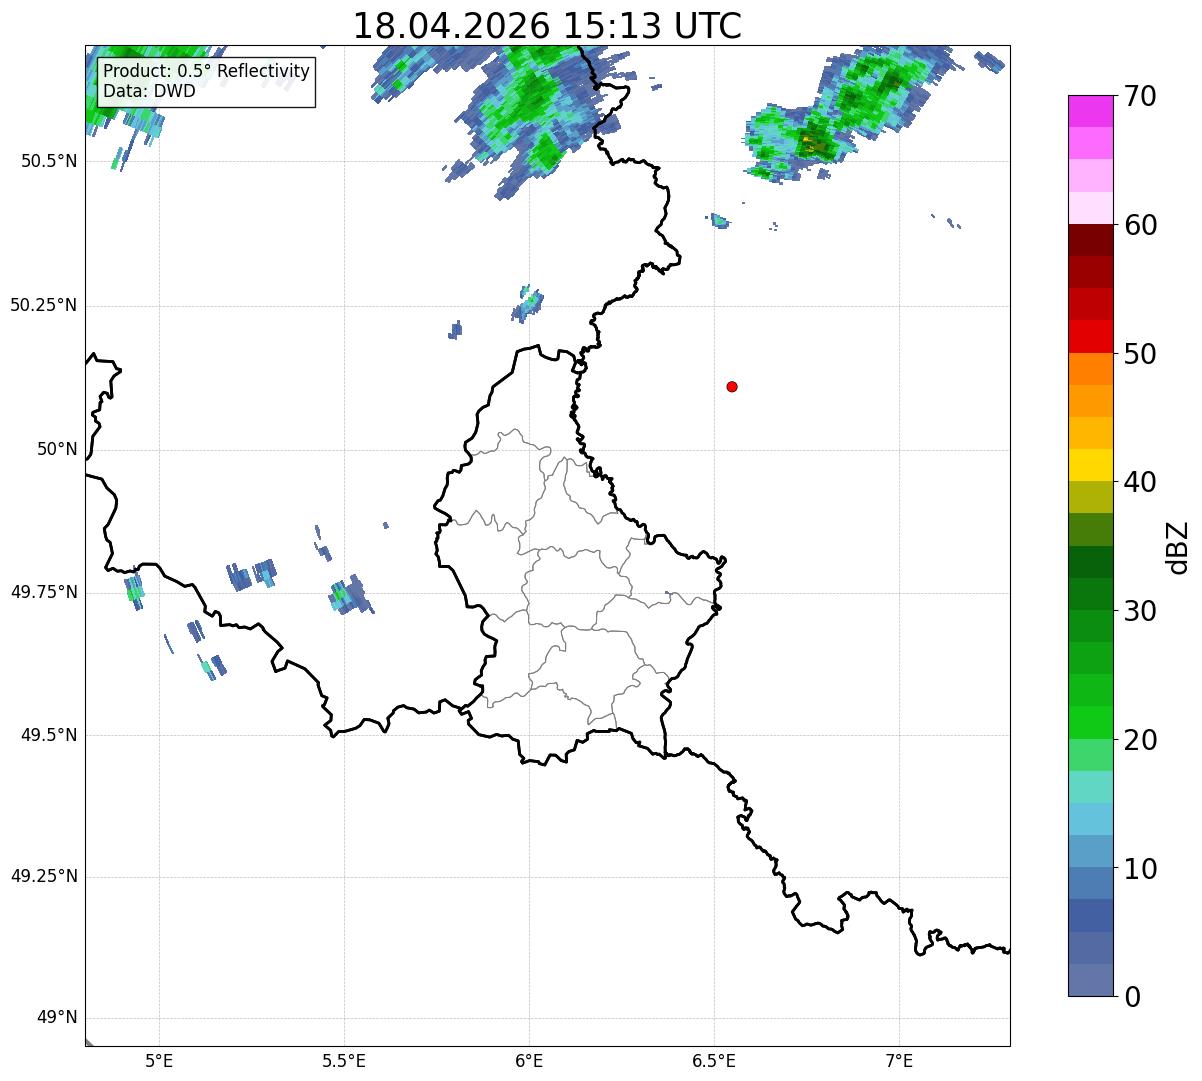Click the 5°E longitude tick label
Image resolution: width=1202 pixels, height=1081 pixels.
[159, 1060]
